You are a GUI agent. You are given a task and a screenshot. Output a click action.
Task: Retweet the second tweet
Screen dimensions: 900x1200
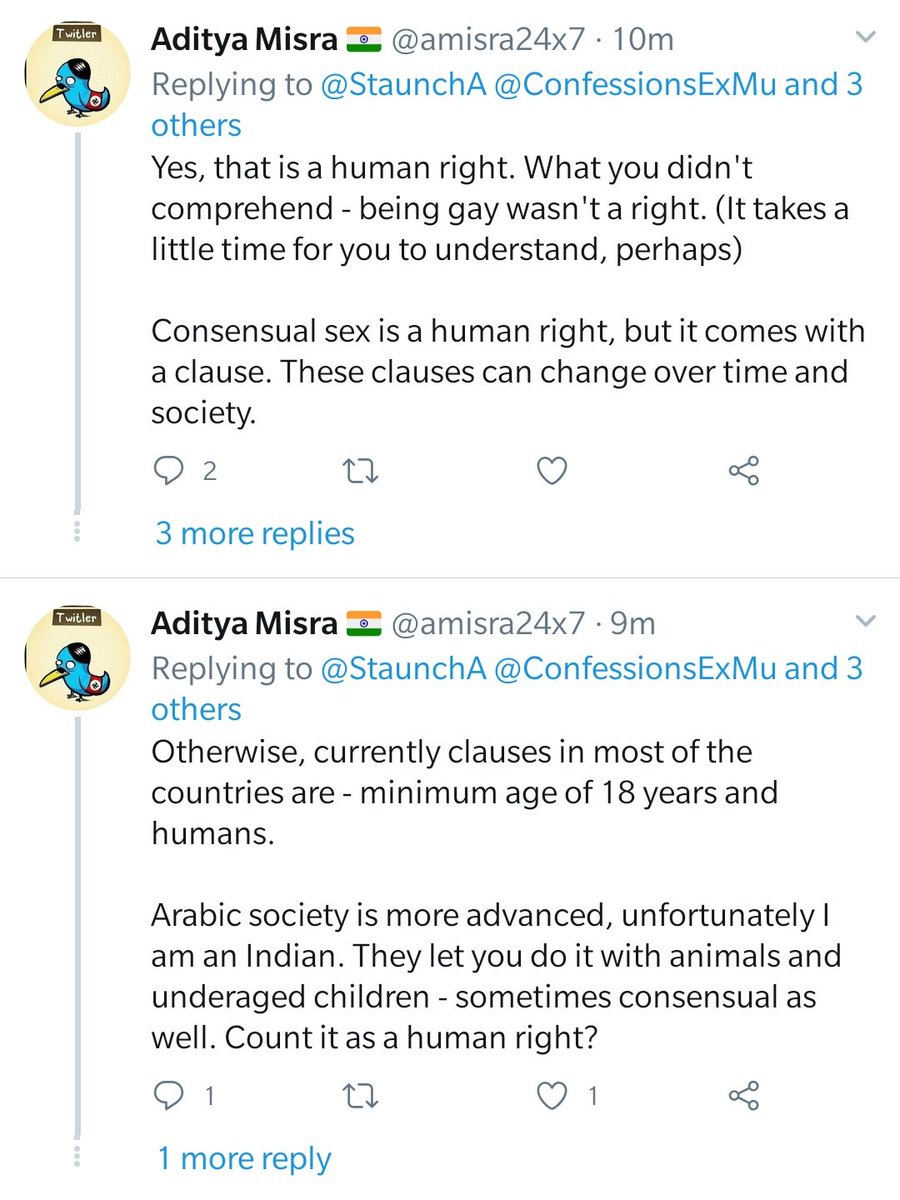pos(362,1096)
